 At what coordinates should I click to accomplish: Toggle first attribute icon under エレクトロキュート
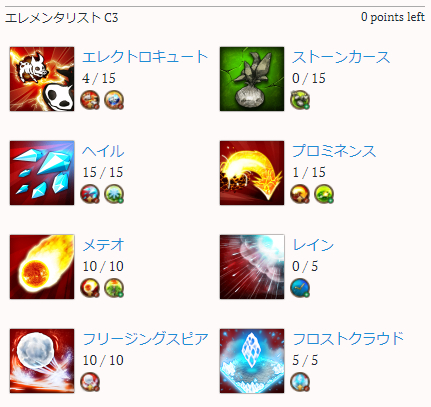click(x=90, y=100)
